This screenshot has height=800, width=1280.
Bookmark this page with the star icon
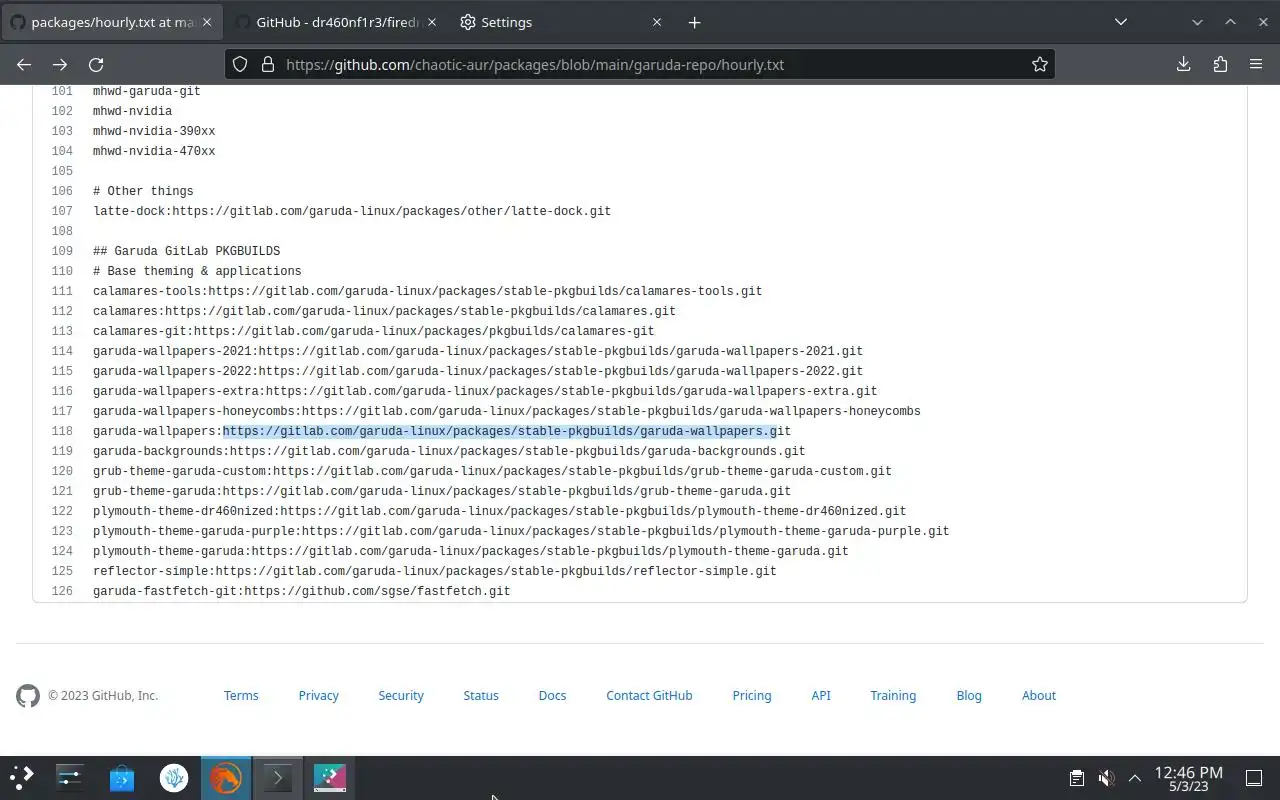(x=1040, y=64)
